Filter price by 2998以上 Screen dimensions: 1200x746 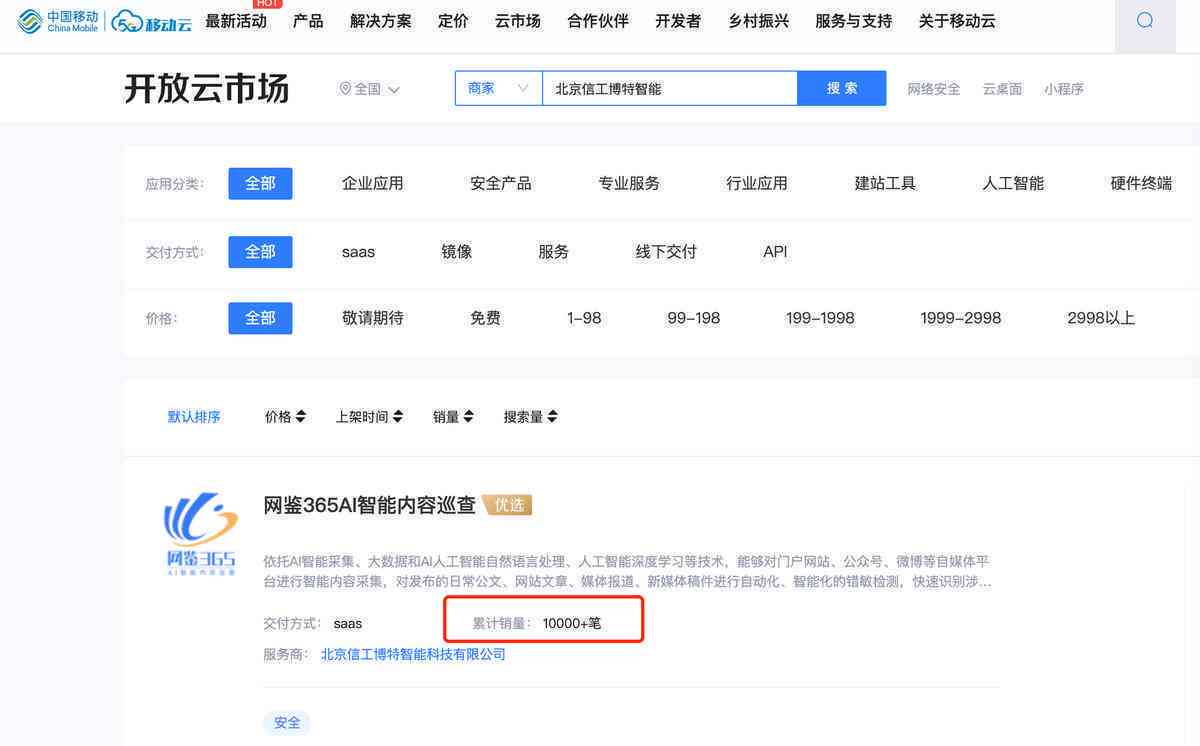coord(1101,318)
